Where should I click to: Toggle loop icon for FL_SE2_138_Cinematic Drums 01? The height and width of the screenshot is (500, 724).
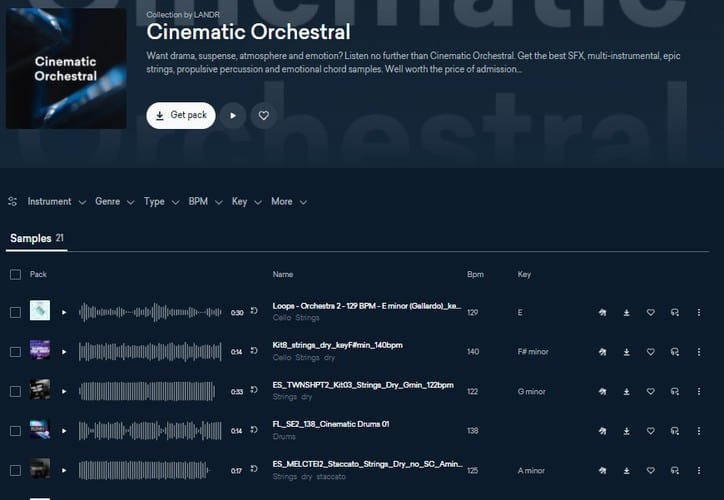coord(254,429)
